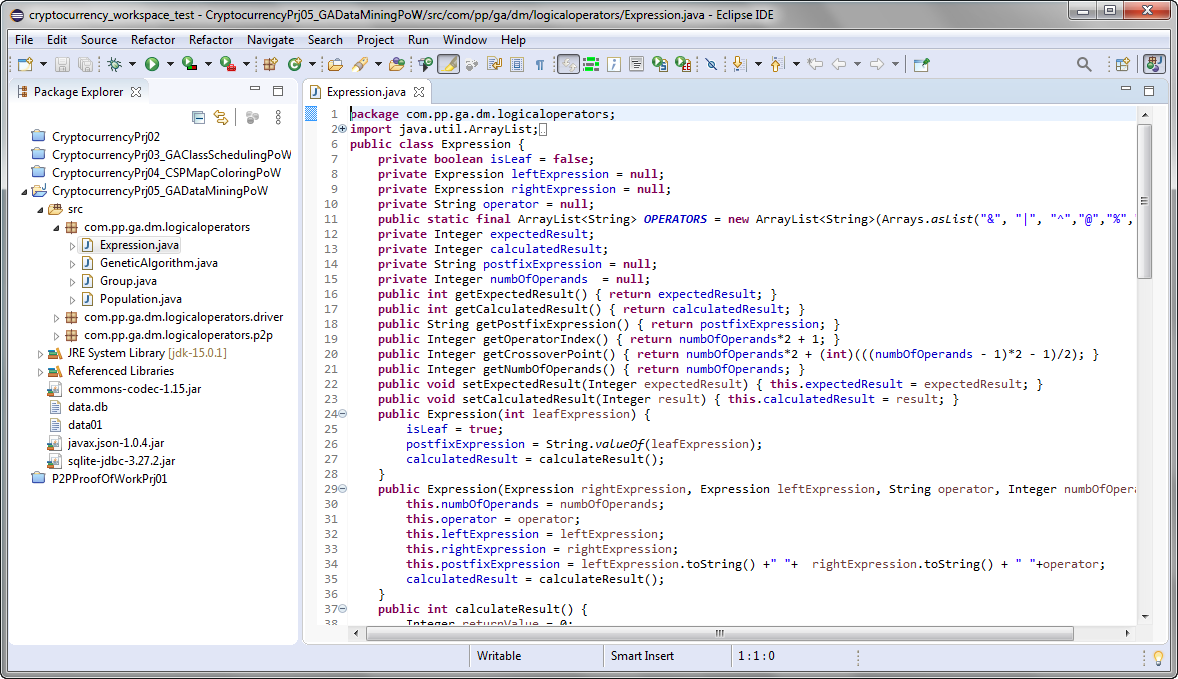Expand the GeneticAlgorithm.java tree node
This screenshot has width=1178, height=679.
click(x=72, y=263)
